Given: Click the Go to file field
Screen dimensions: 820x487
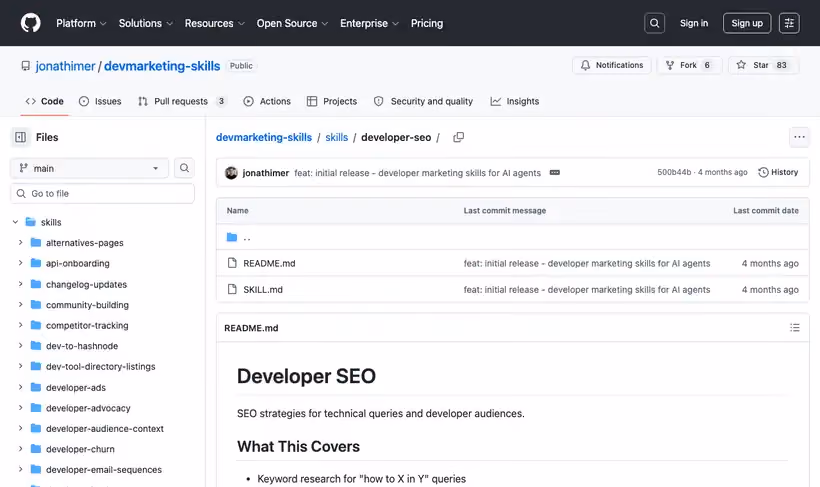Looking at the screenshot, I should (102, 194).
